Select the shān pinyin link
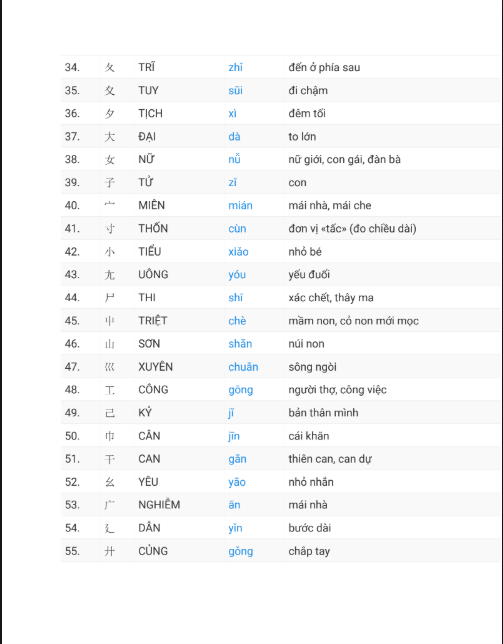Screen dimensions: 503x644 240,344
